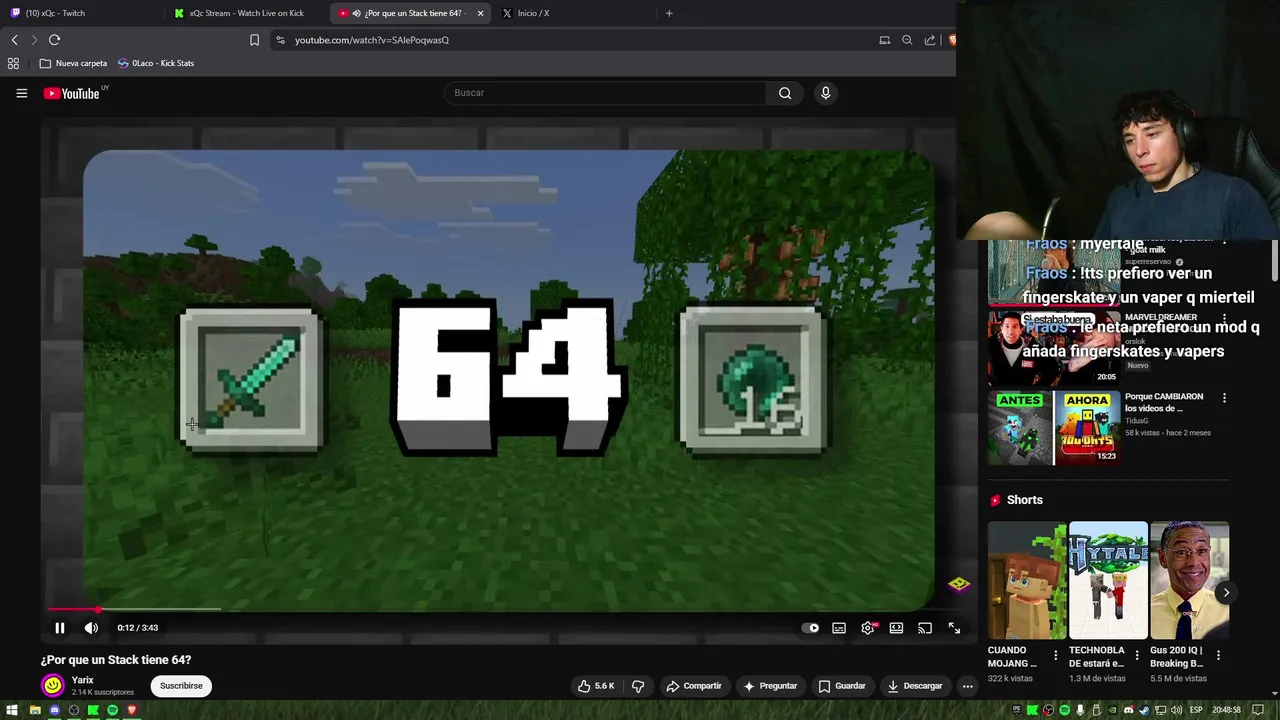1280x720 pixels.
Task: Focus the Buscar search field
Action: pos(605,93)
